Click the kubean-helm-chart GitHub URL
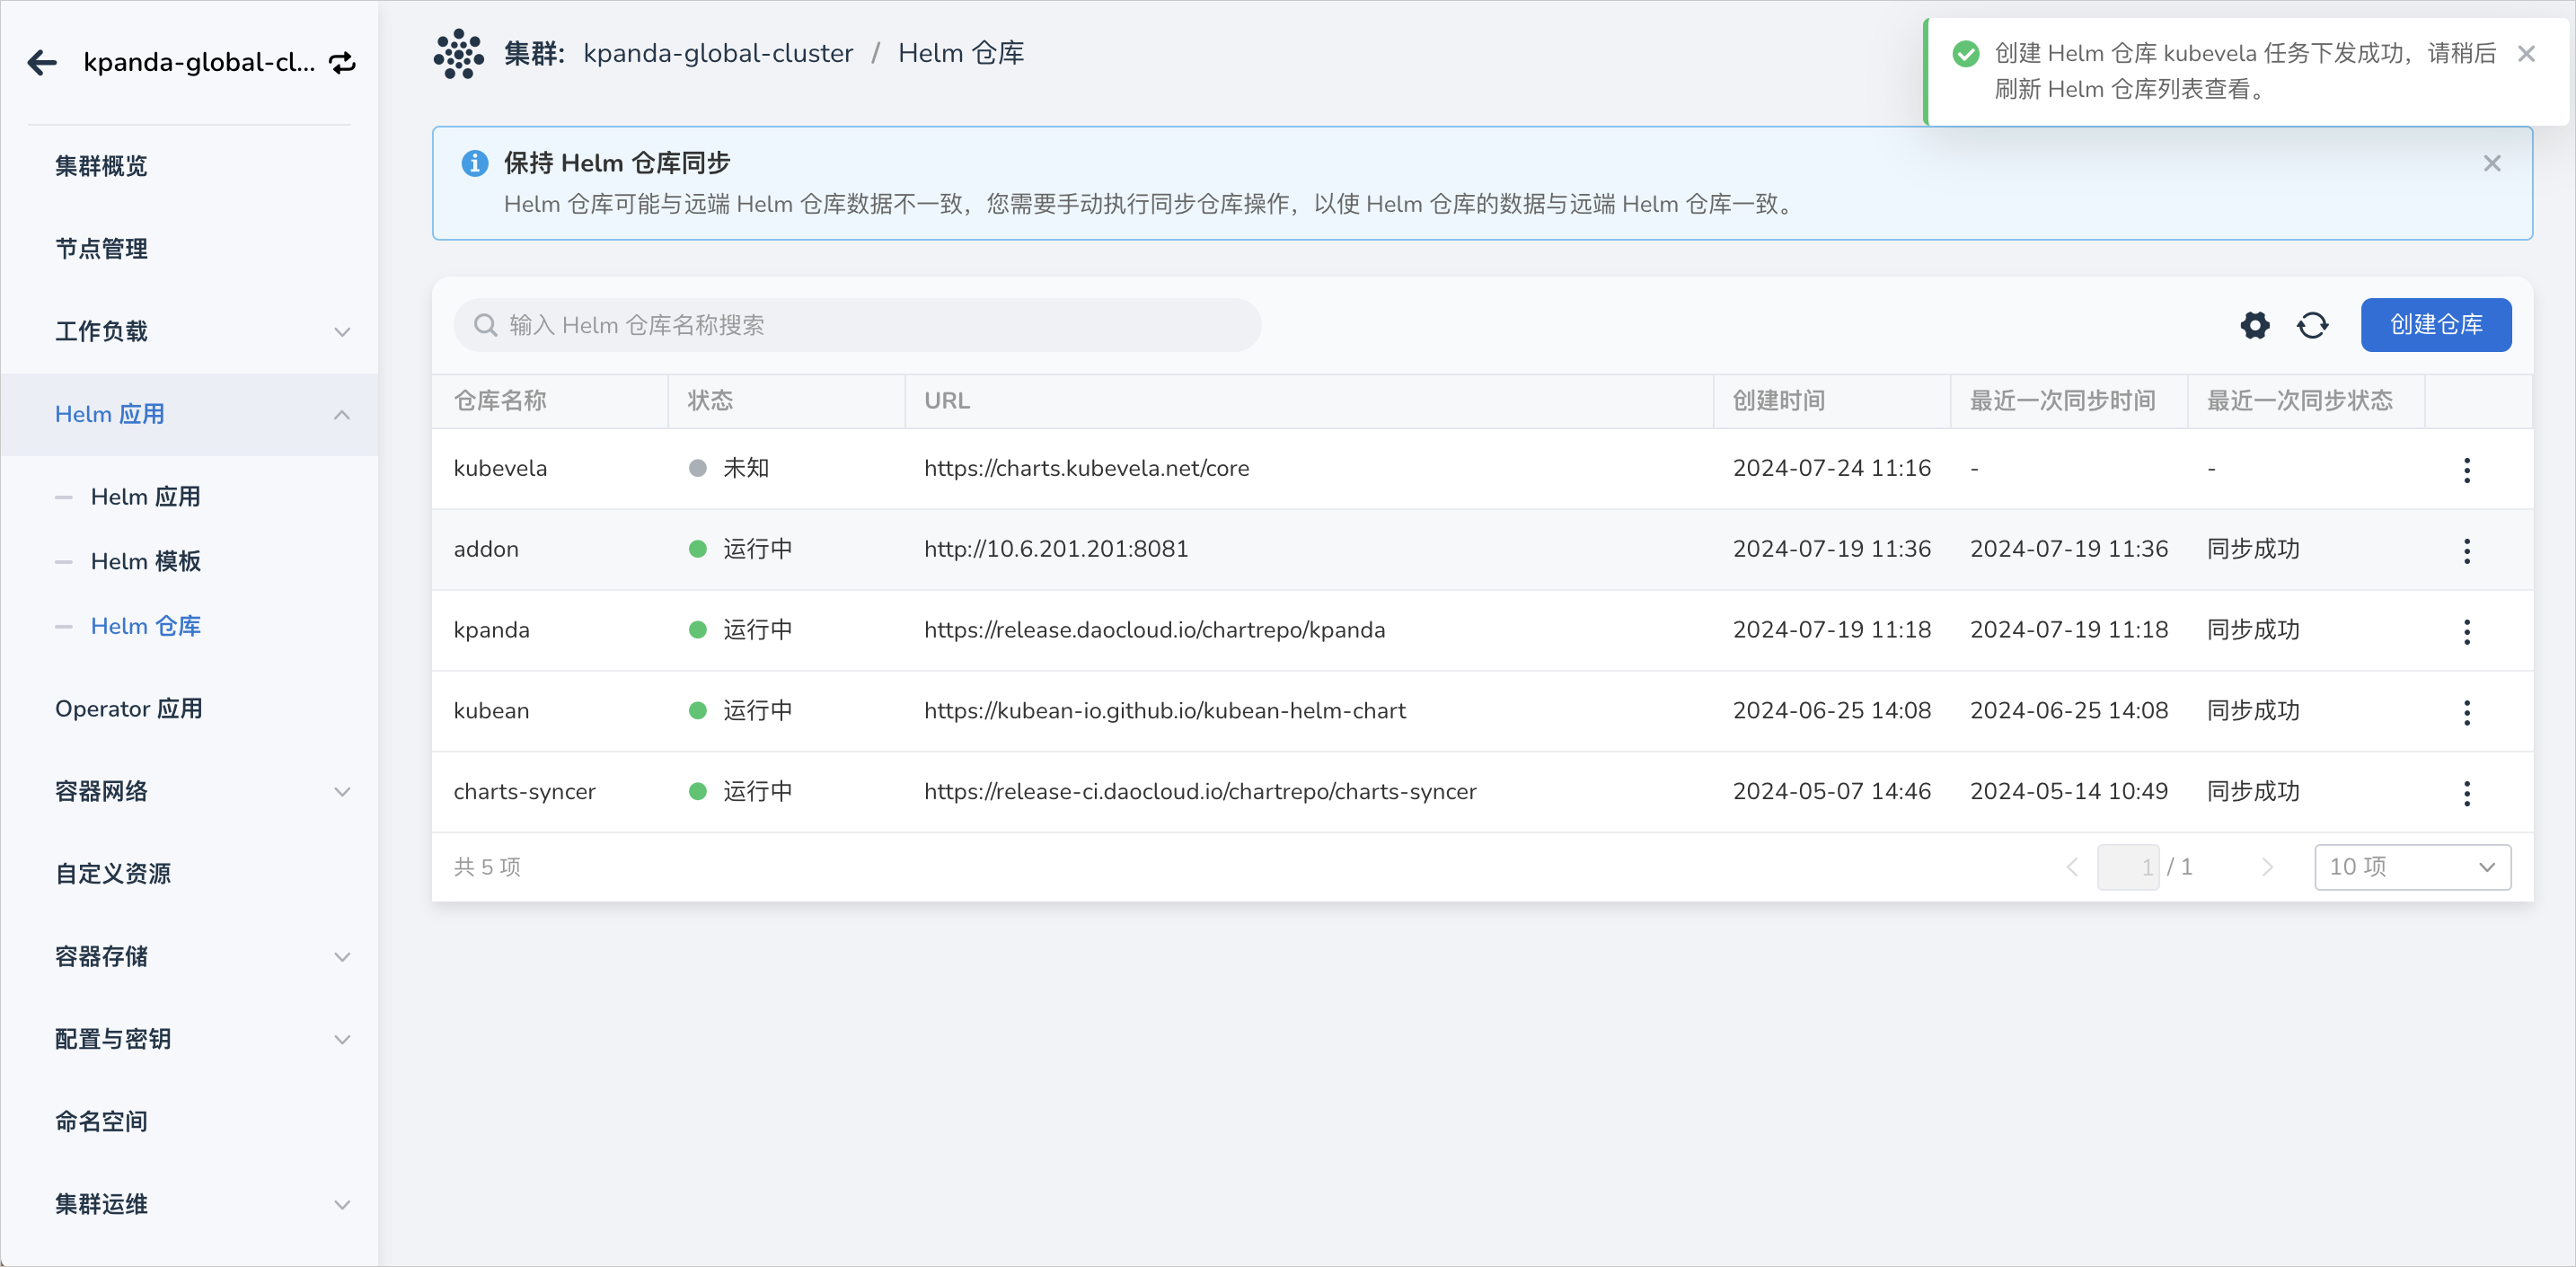Viewport: 2576px width, 1267px height. coord(1164,711)
